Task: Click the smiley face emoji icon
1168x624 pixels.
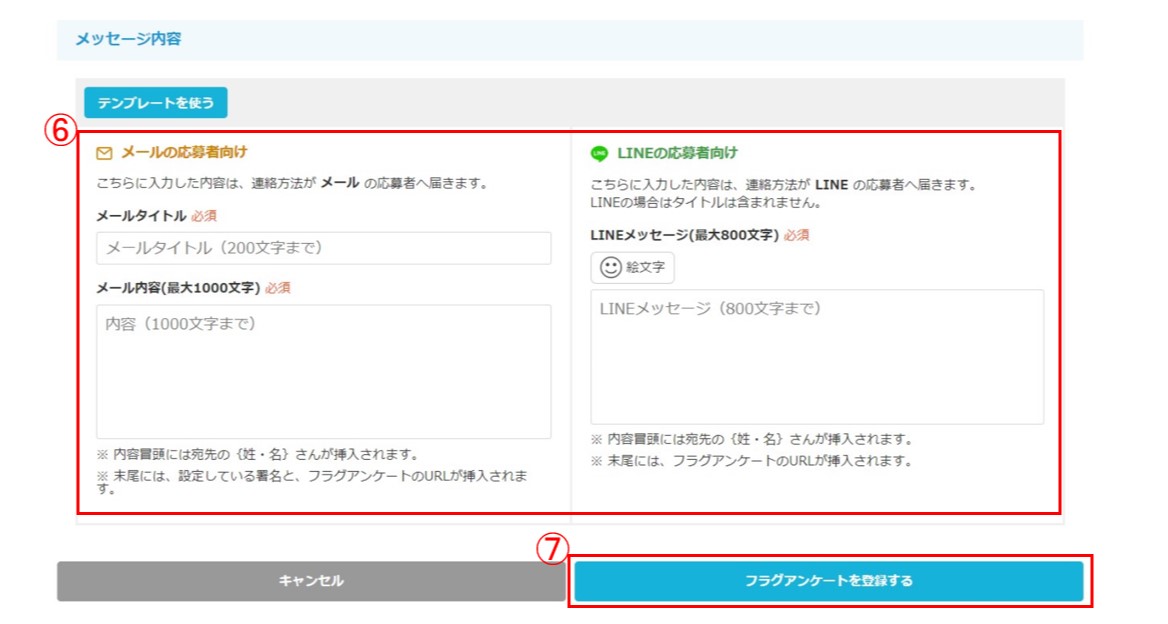Action: 610,267
